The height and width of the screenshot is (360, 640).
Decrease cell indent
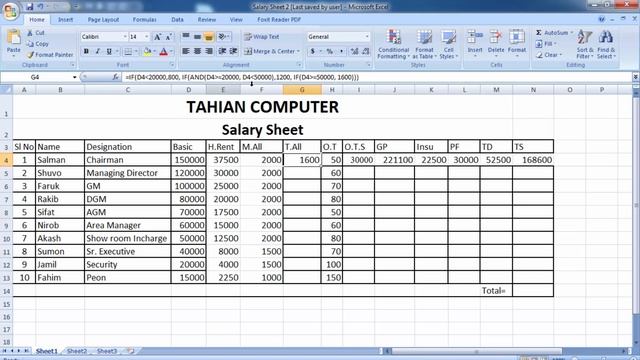click(x=222, y=51)
